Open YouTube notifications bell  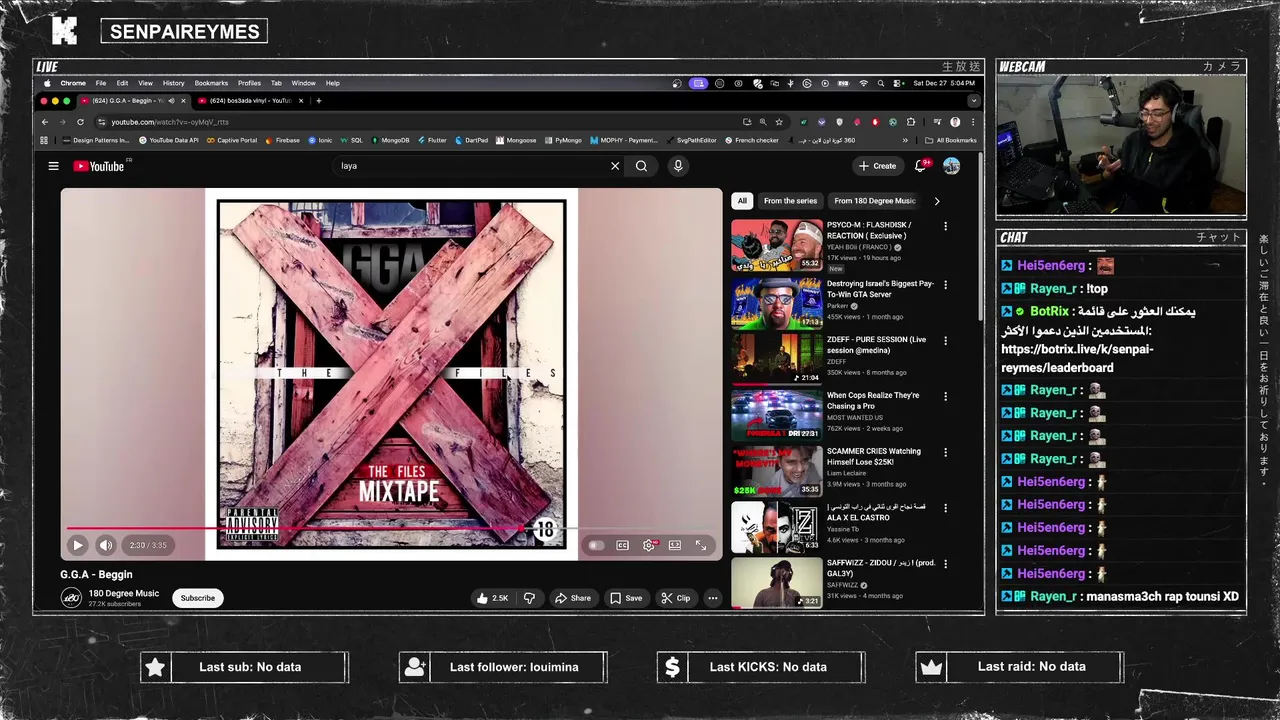tap(921, 166)
